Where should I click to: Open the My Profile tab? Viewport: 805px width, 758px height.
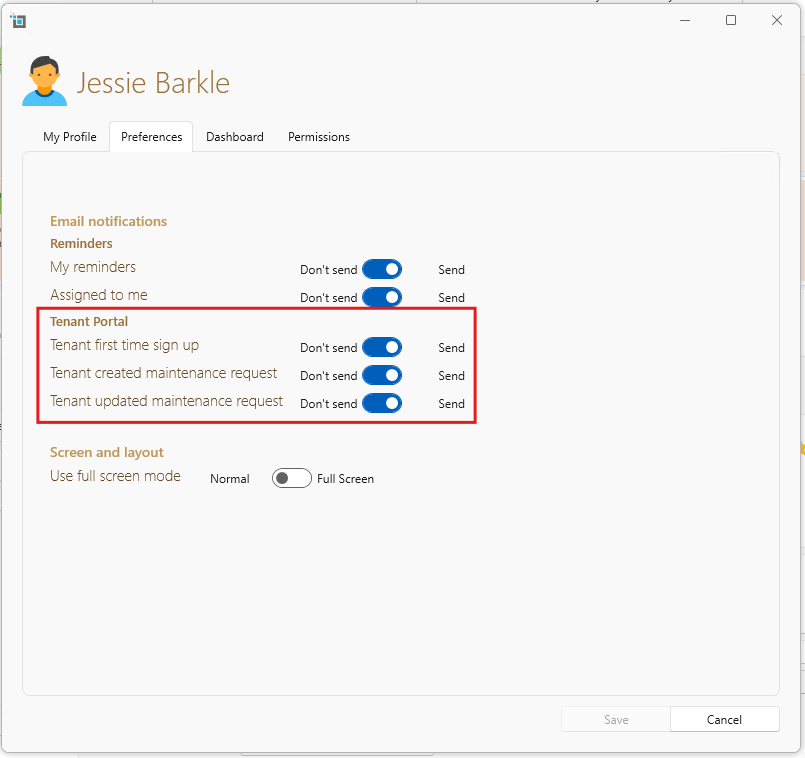70,137
